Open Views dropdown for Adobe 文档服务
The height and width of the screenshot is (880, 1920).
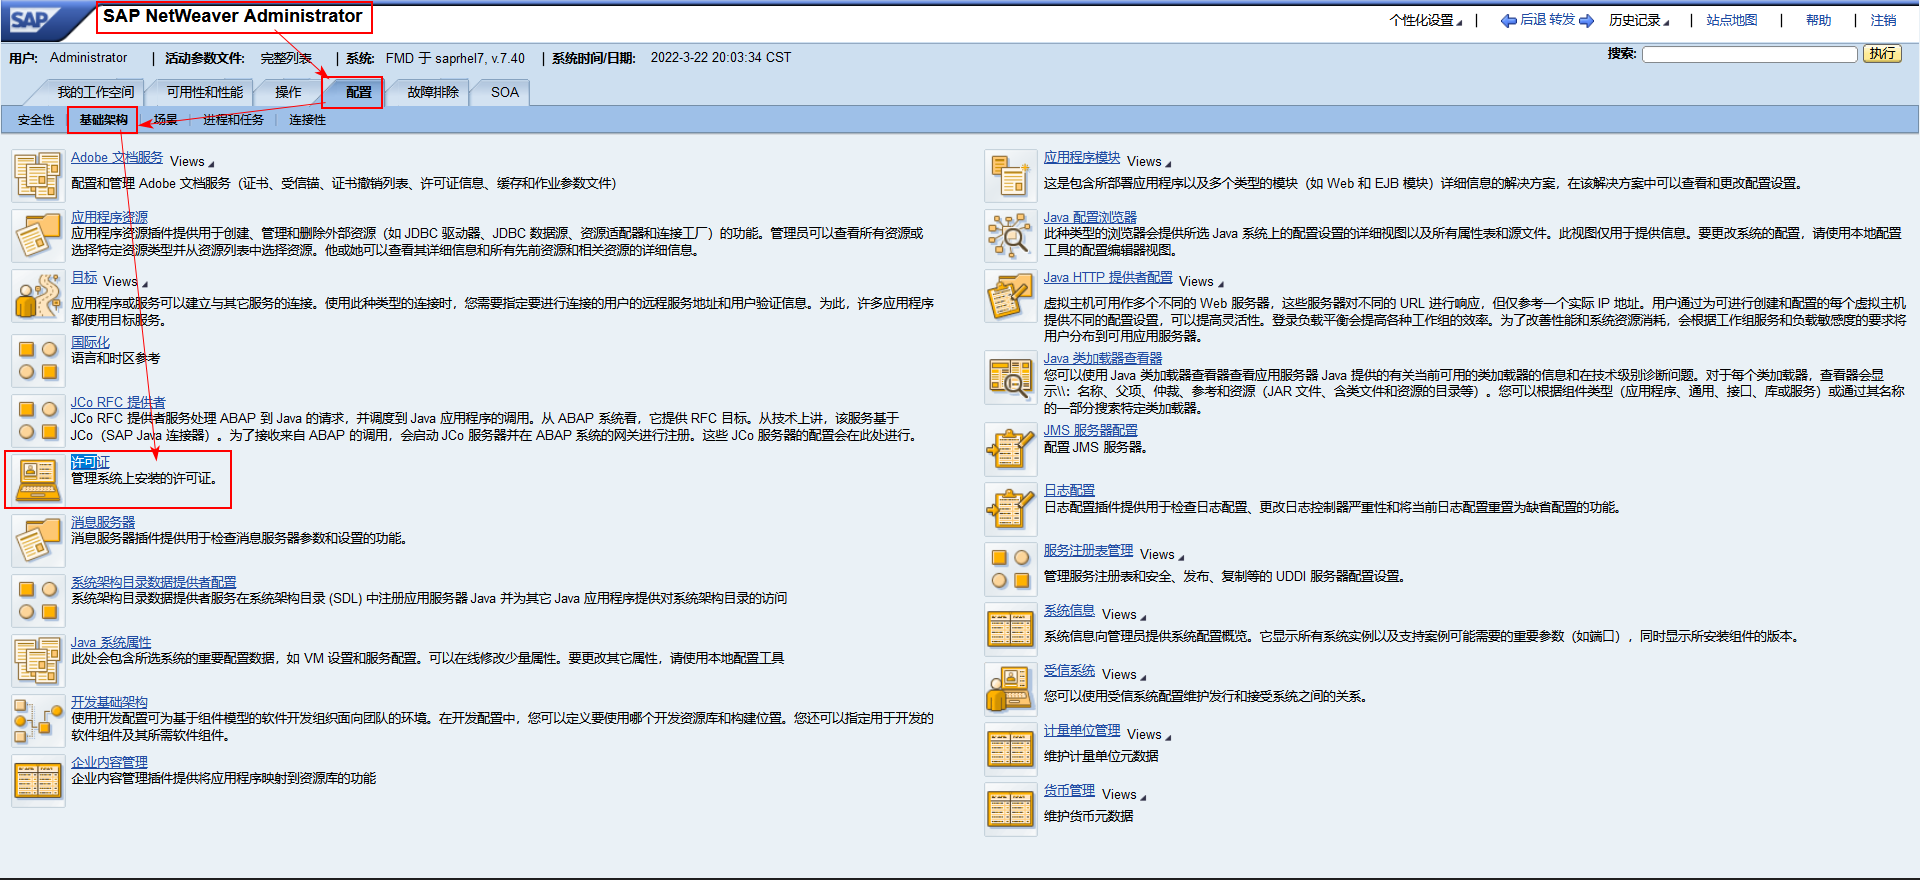[192, 162]
